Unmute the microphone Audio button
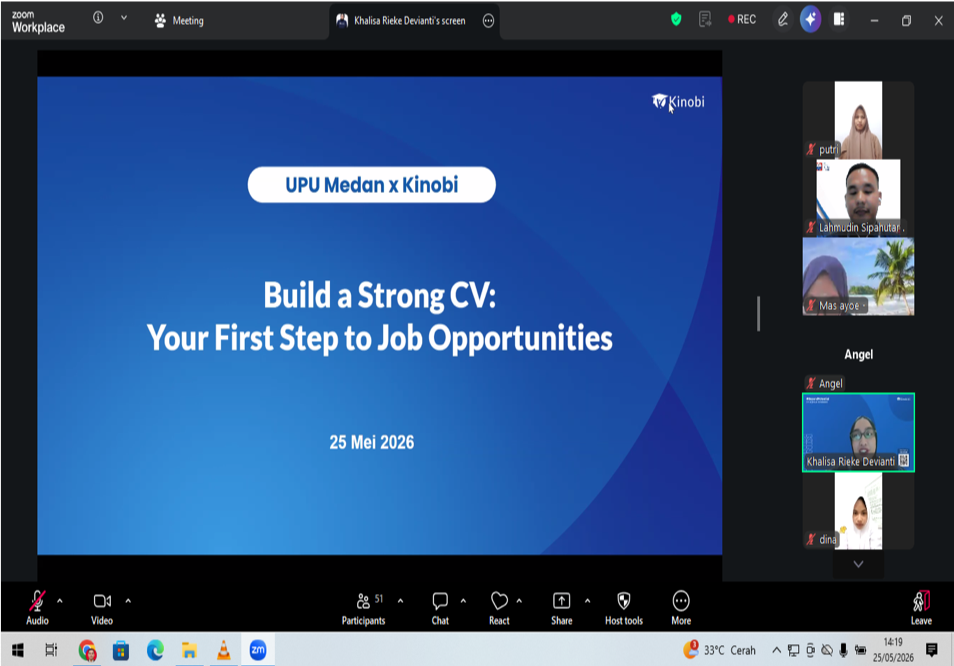 (x=37, y=607)
